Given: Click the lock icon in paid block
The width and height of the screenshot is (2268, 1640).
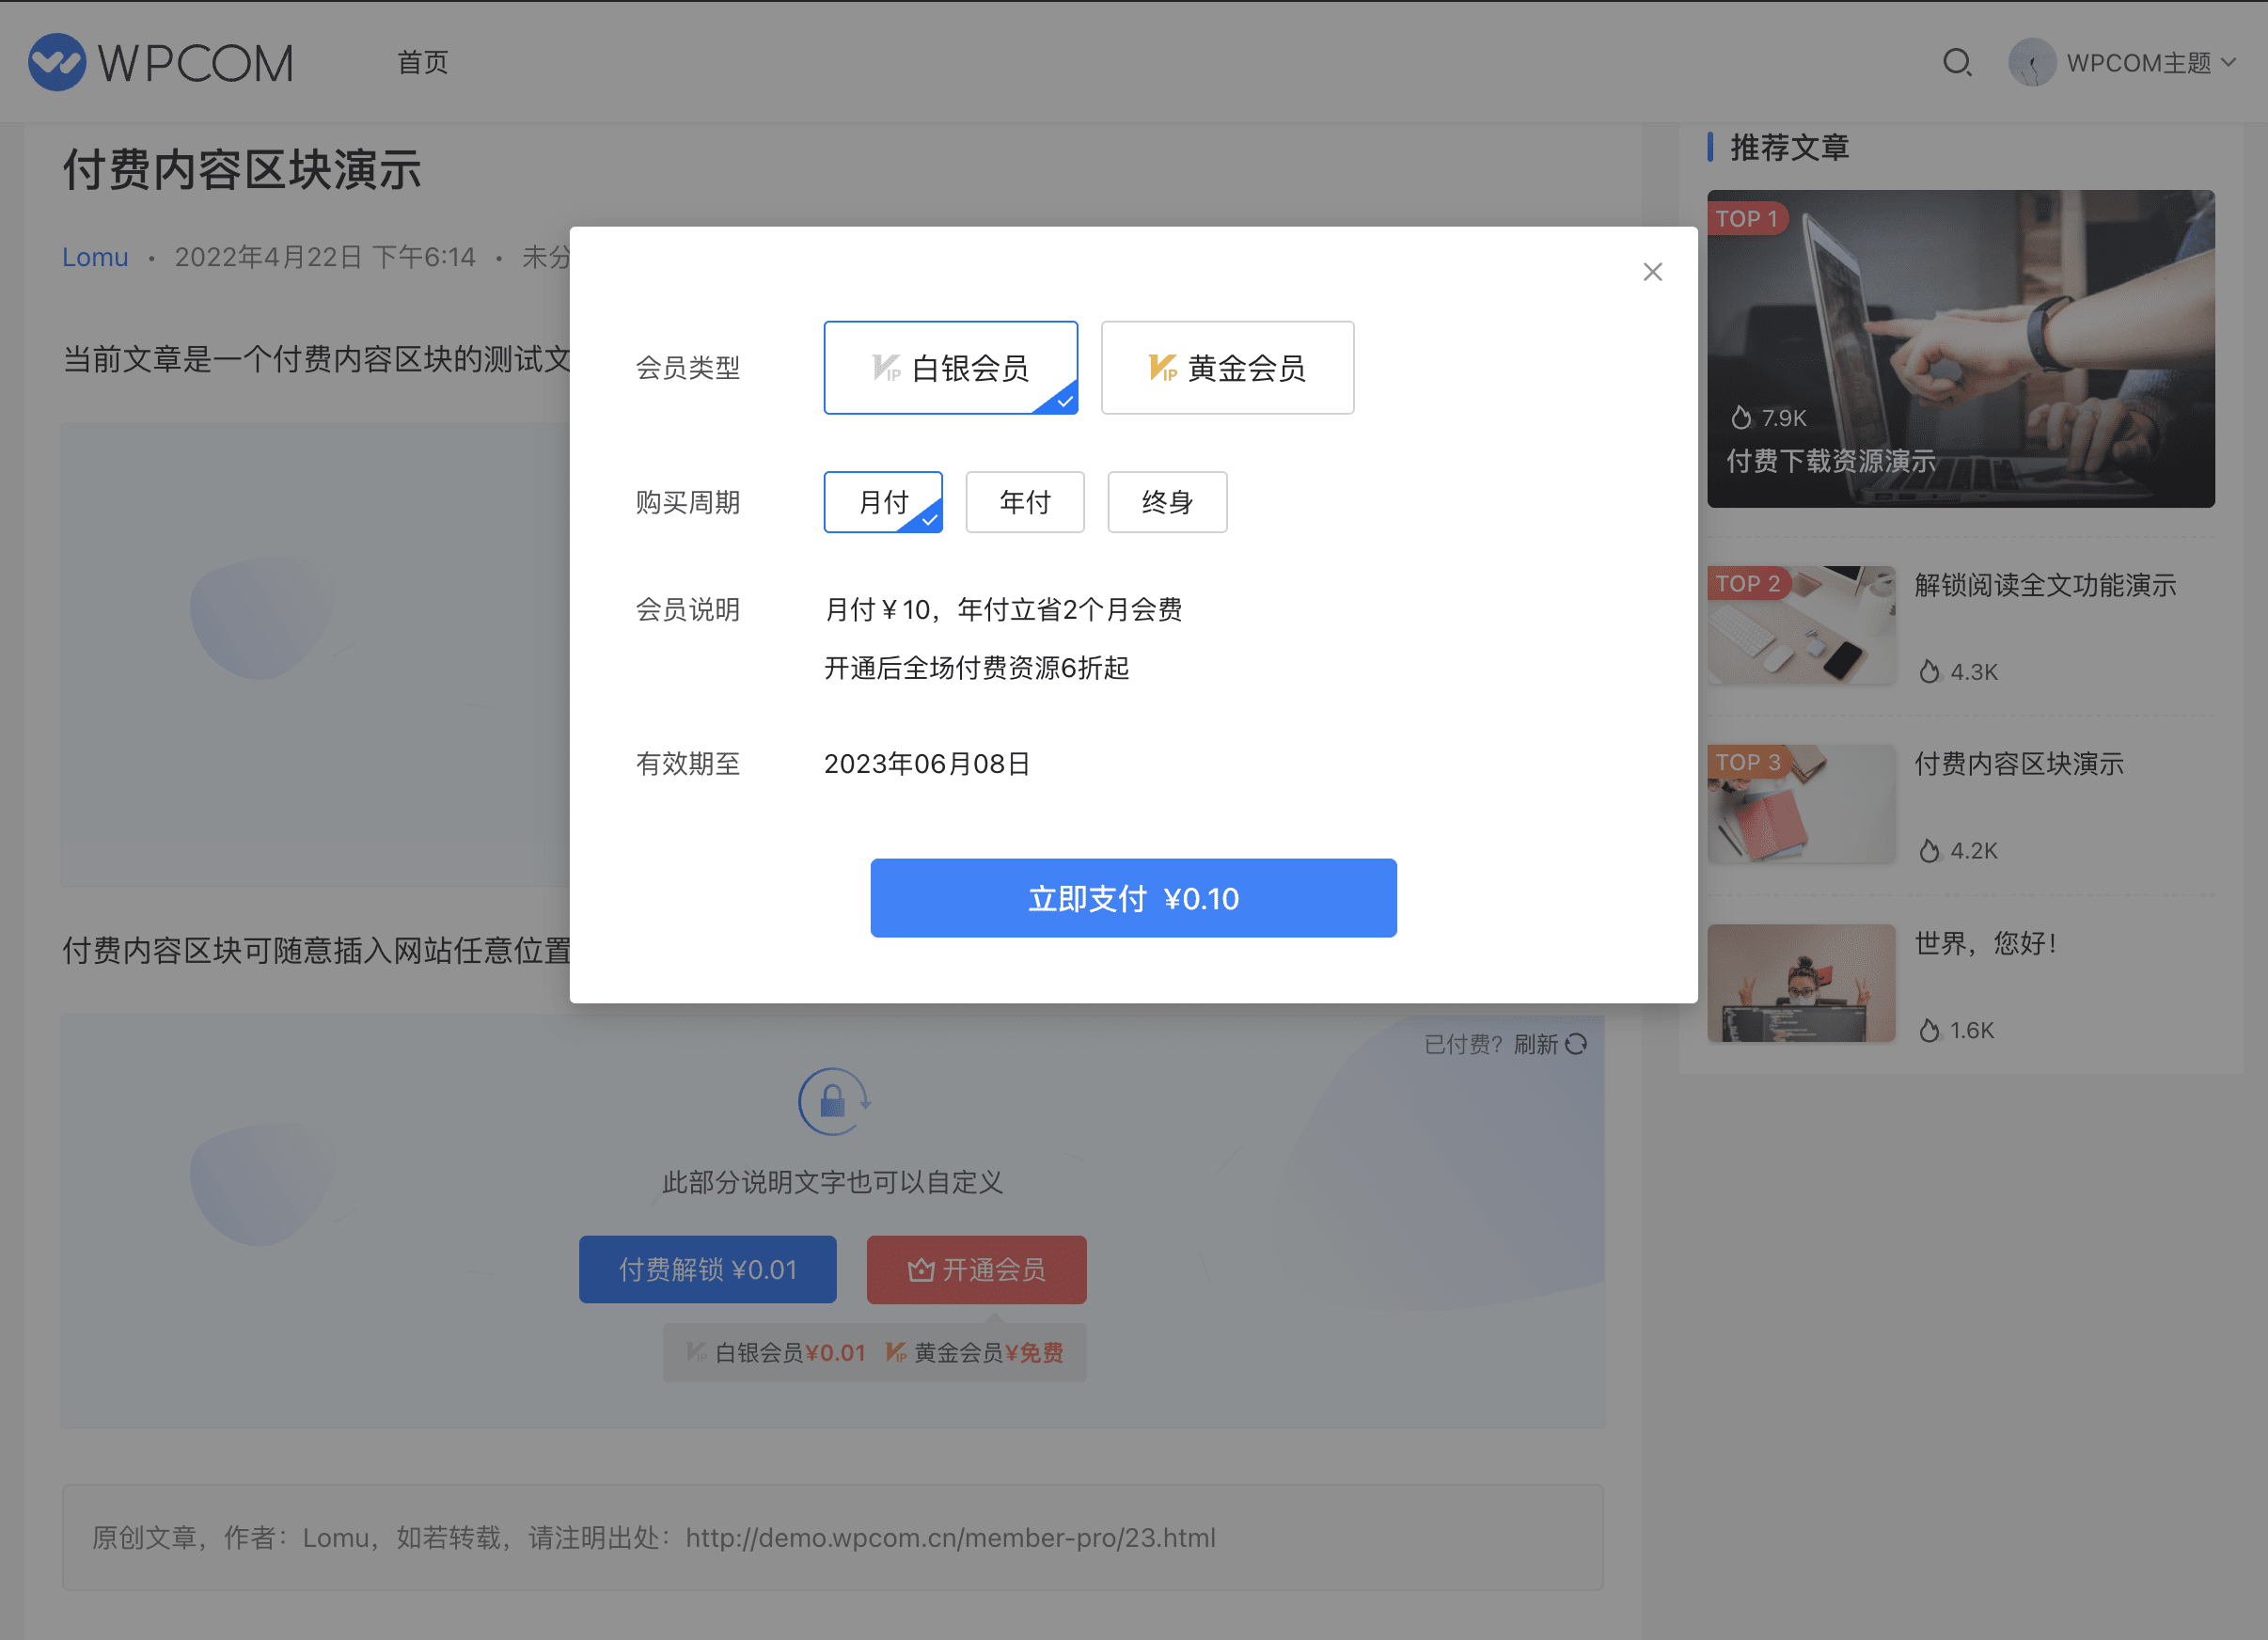Looking at the screenshot, I should tap(833, 1101).
